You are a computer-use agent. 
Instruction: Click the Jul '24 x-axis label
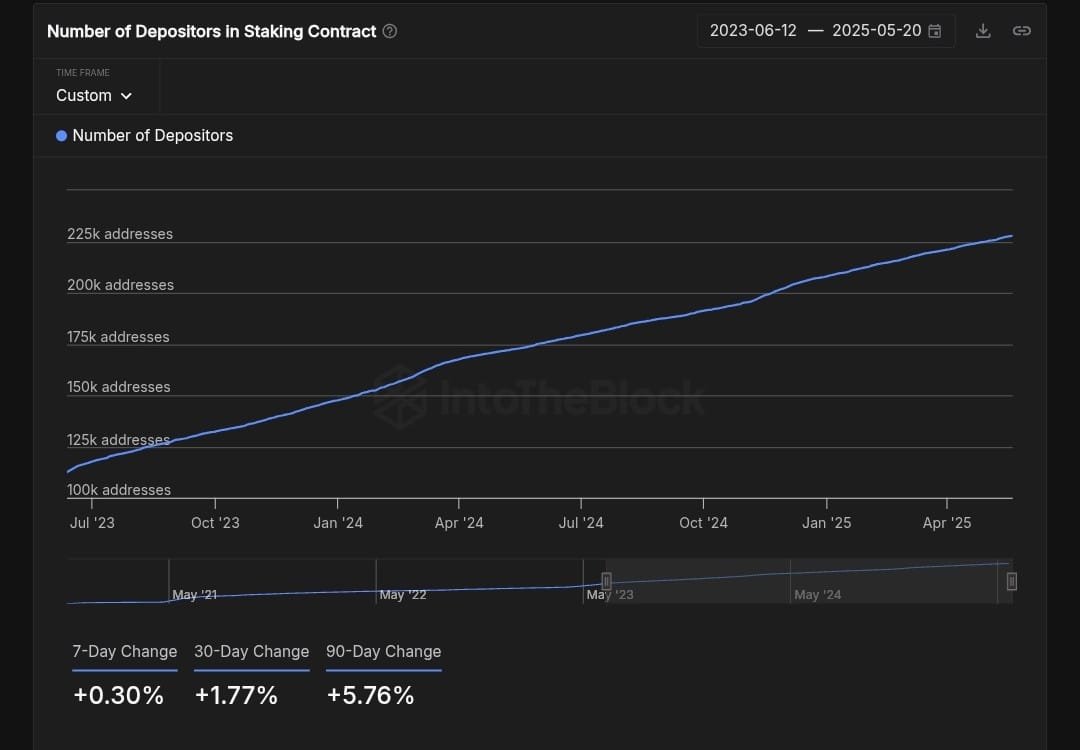pyautogui.click(x=581, y=523)
